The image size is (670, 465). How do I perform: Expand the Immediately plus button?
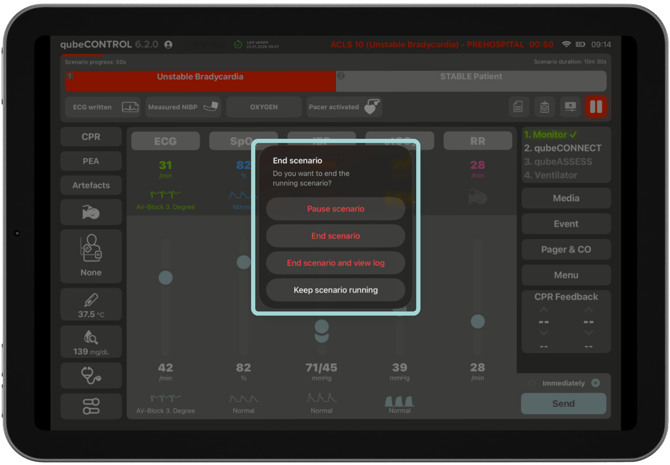595,383
